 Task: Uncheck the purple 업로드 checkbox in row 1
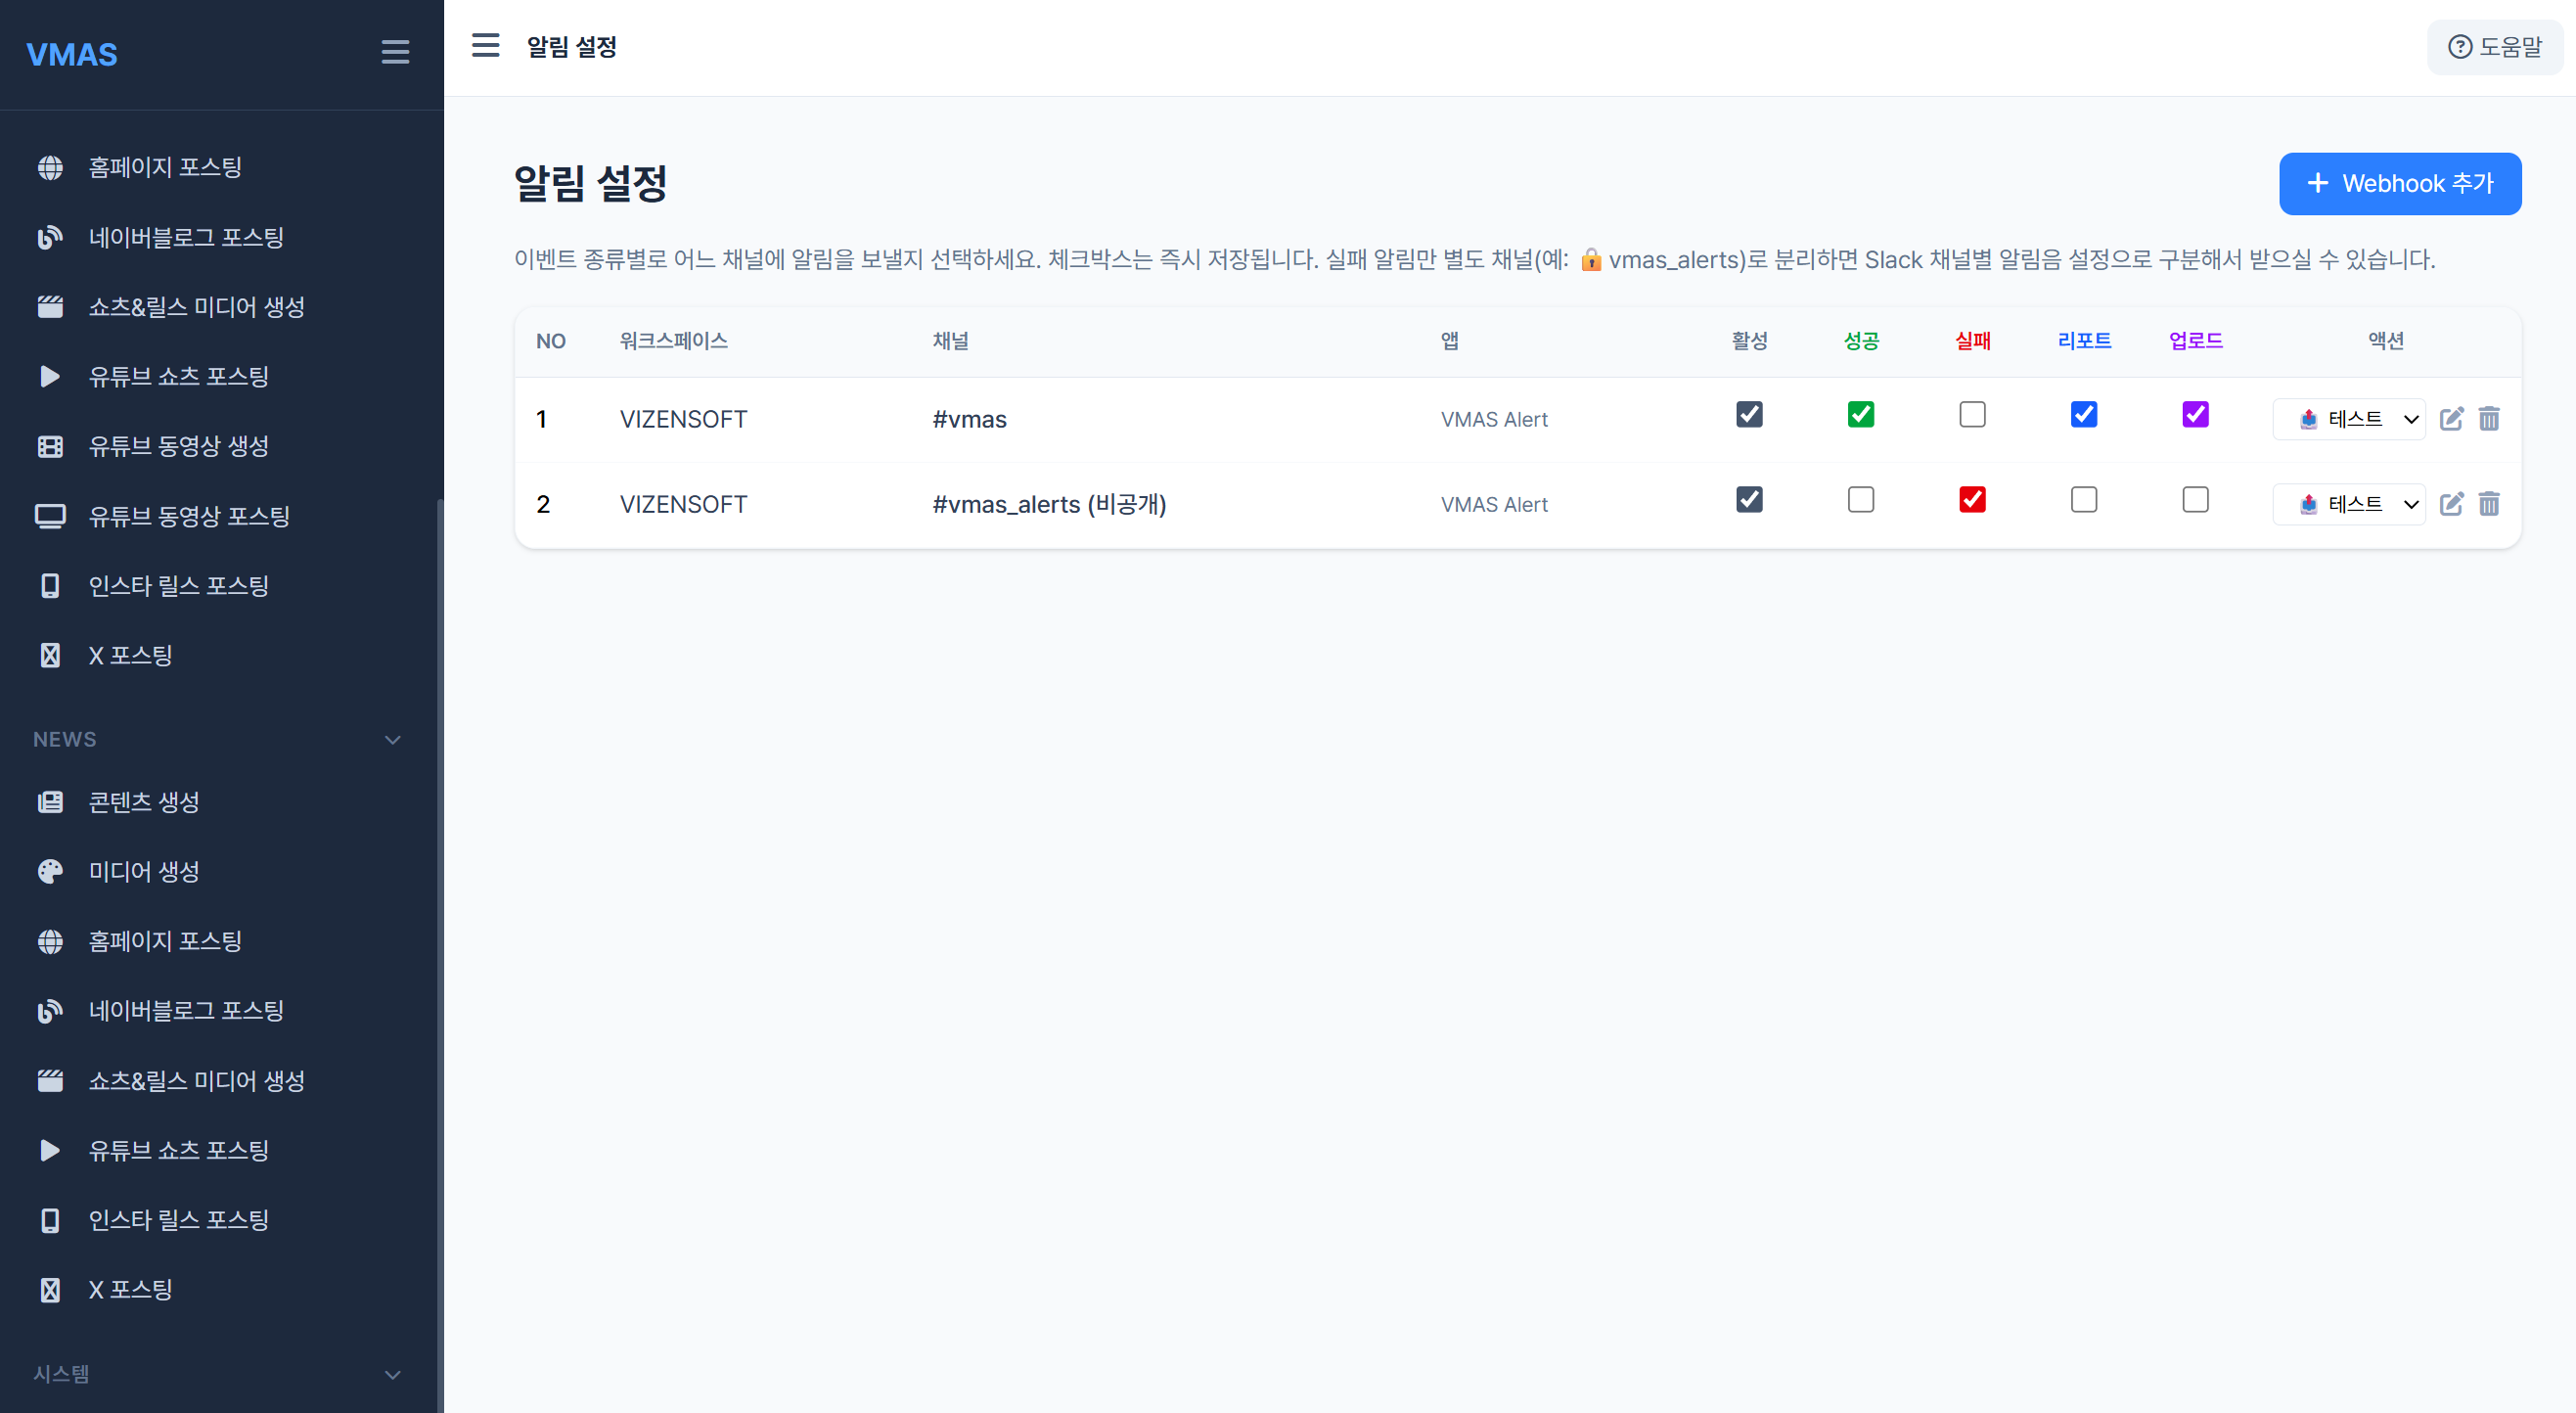[x=2195, y=415]
